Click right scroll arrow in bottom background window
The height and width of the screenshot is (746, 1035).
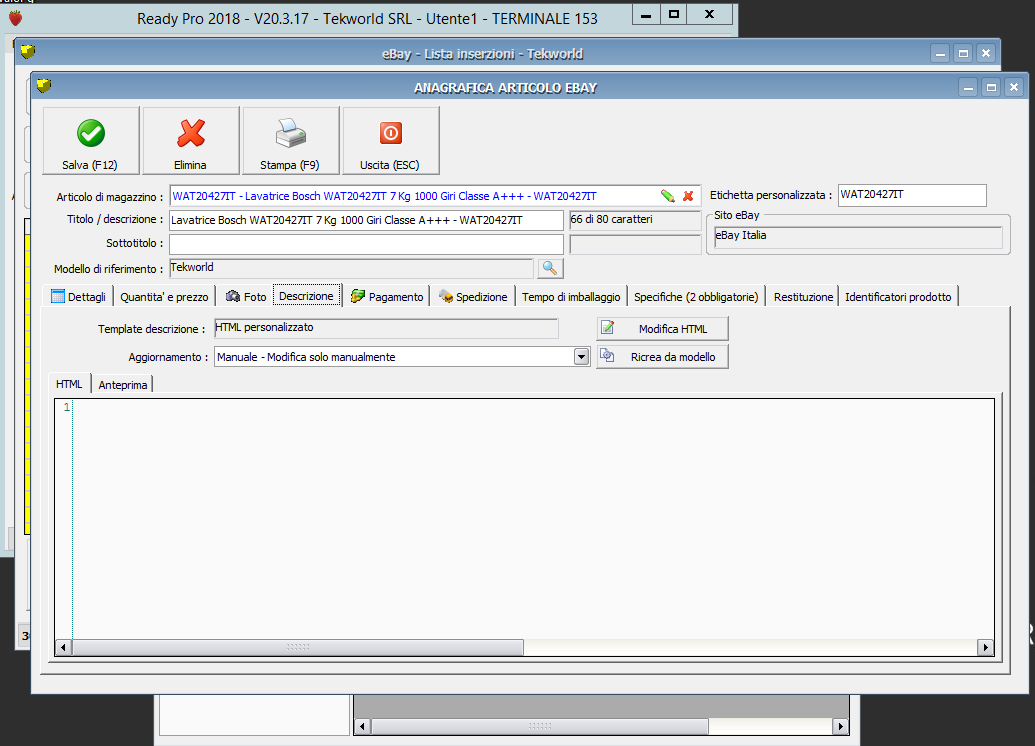tap(840, 726)
